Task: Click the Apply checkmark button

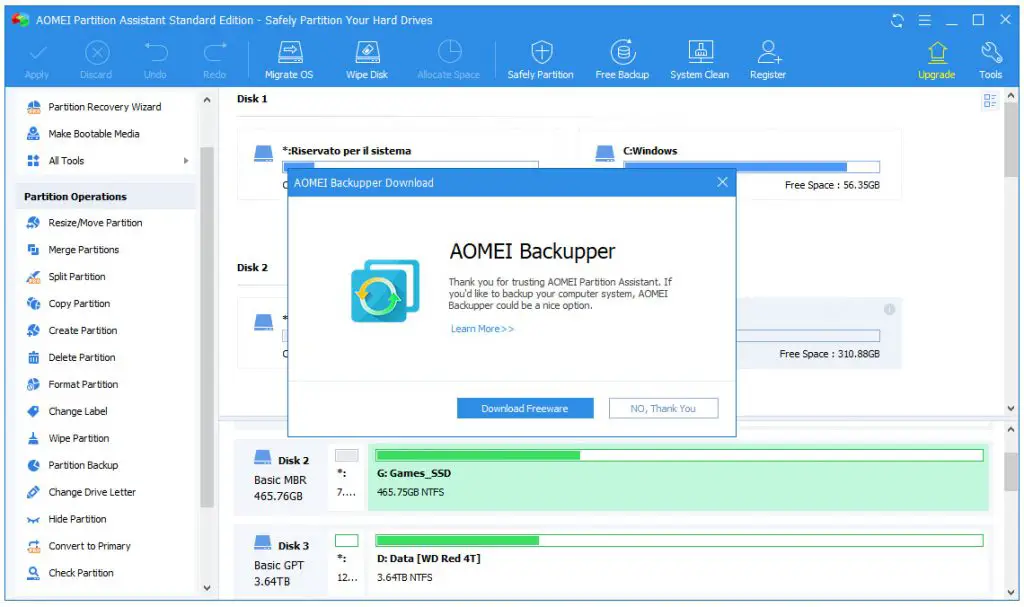Action: click(x=37, y=60)
